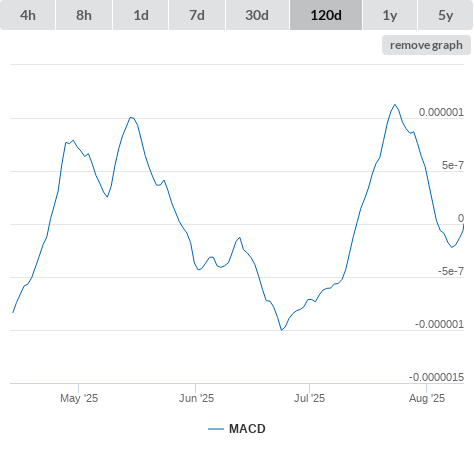Viewport: 474px width, 455px height.
Task: Click the Aug '25 axis label
Action: (x=427, y=398)
